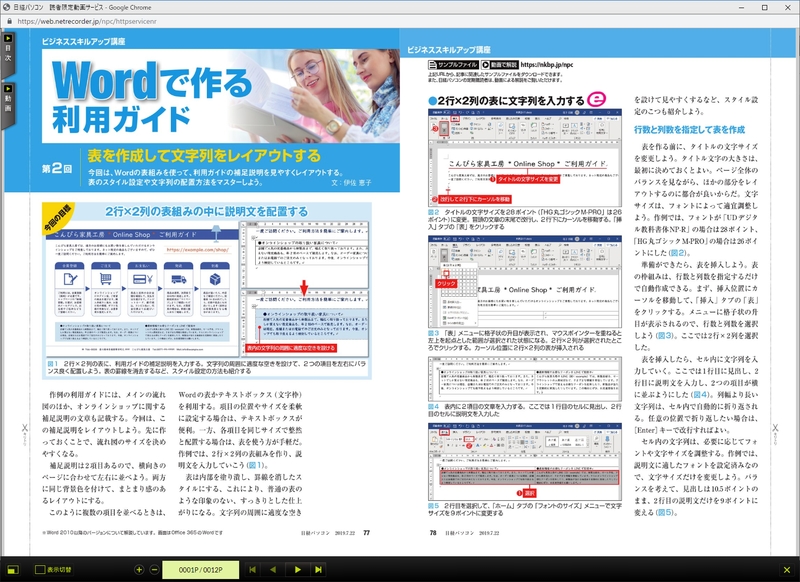Click the 表を作成して文字列をレイアウトする heading
Image resolution: width=800 pixels, height=582 pixels.
[204, 155]
